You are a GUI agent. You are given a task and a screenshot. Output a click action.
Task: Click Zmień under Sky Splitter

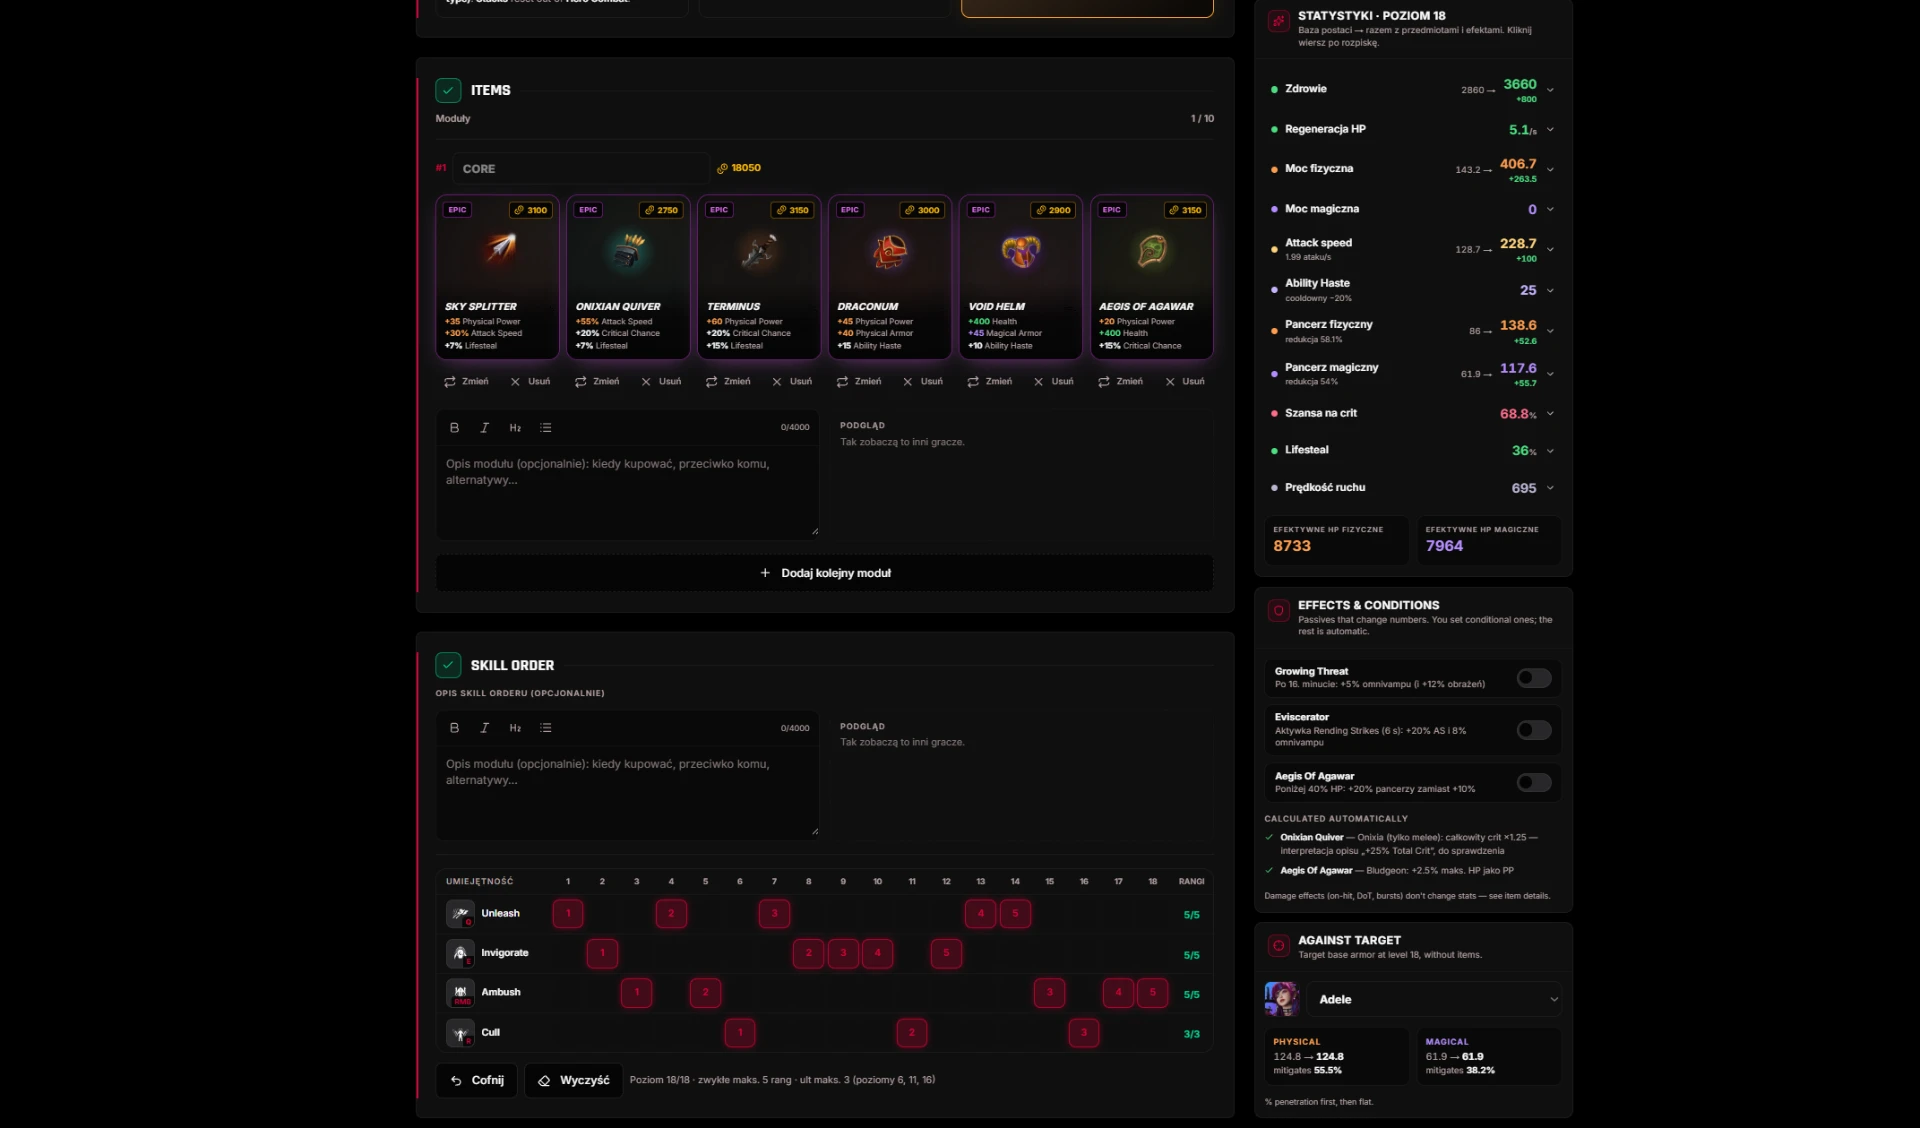tap(466, 381)
